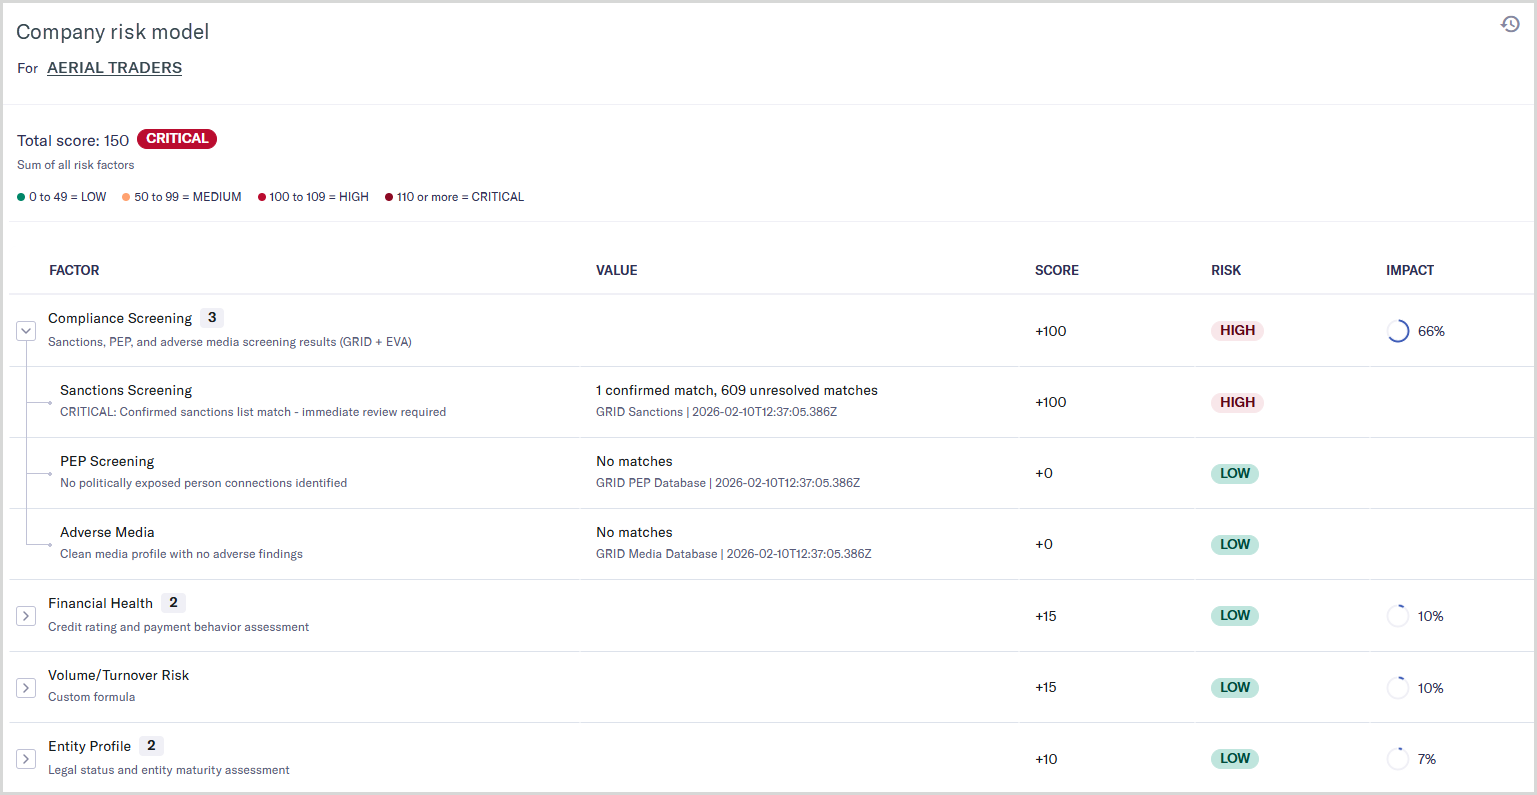The image size is (1537, 795).
Task: Open the history clock icon
Action: pos(1510,24)
